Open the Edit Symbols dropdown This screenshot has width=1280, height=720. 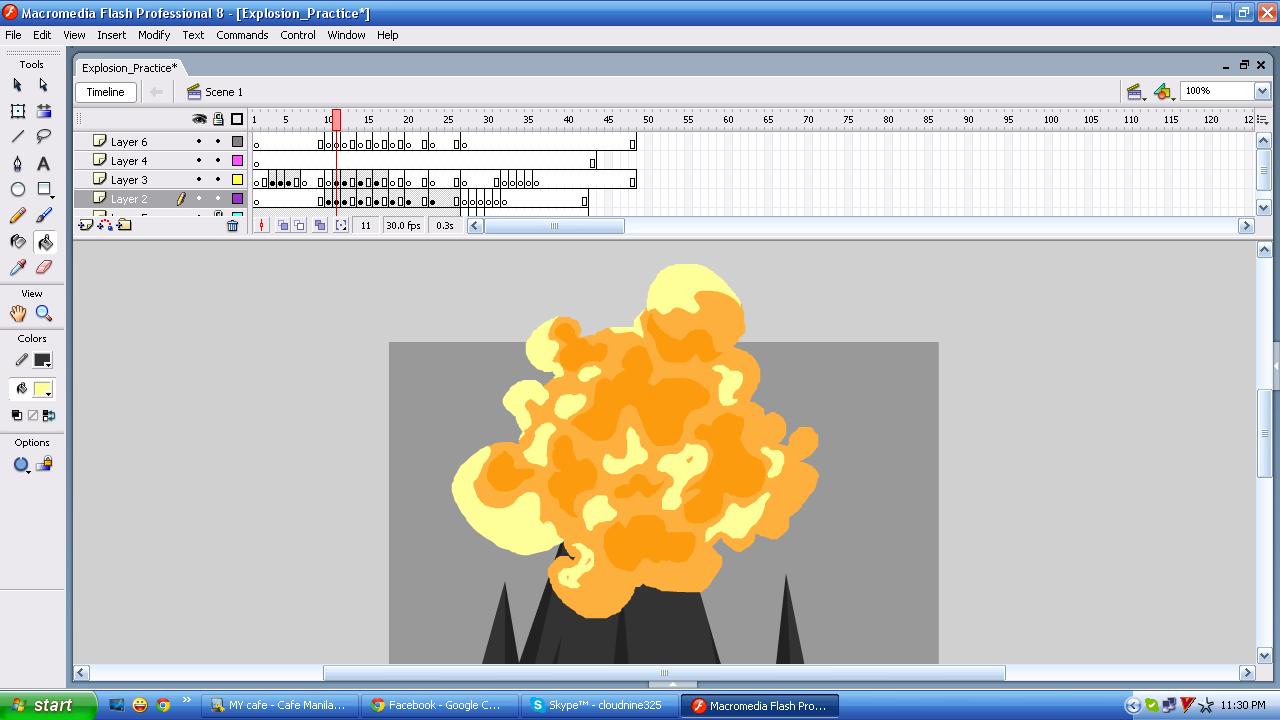(x=1164, y=91)
